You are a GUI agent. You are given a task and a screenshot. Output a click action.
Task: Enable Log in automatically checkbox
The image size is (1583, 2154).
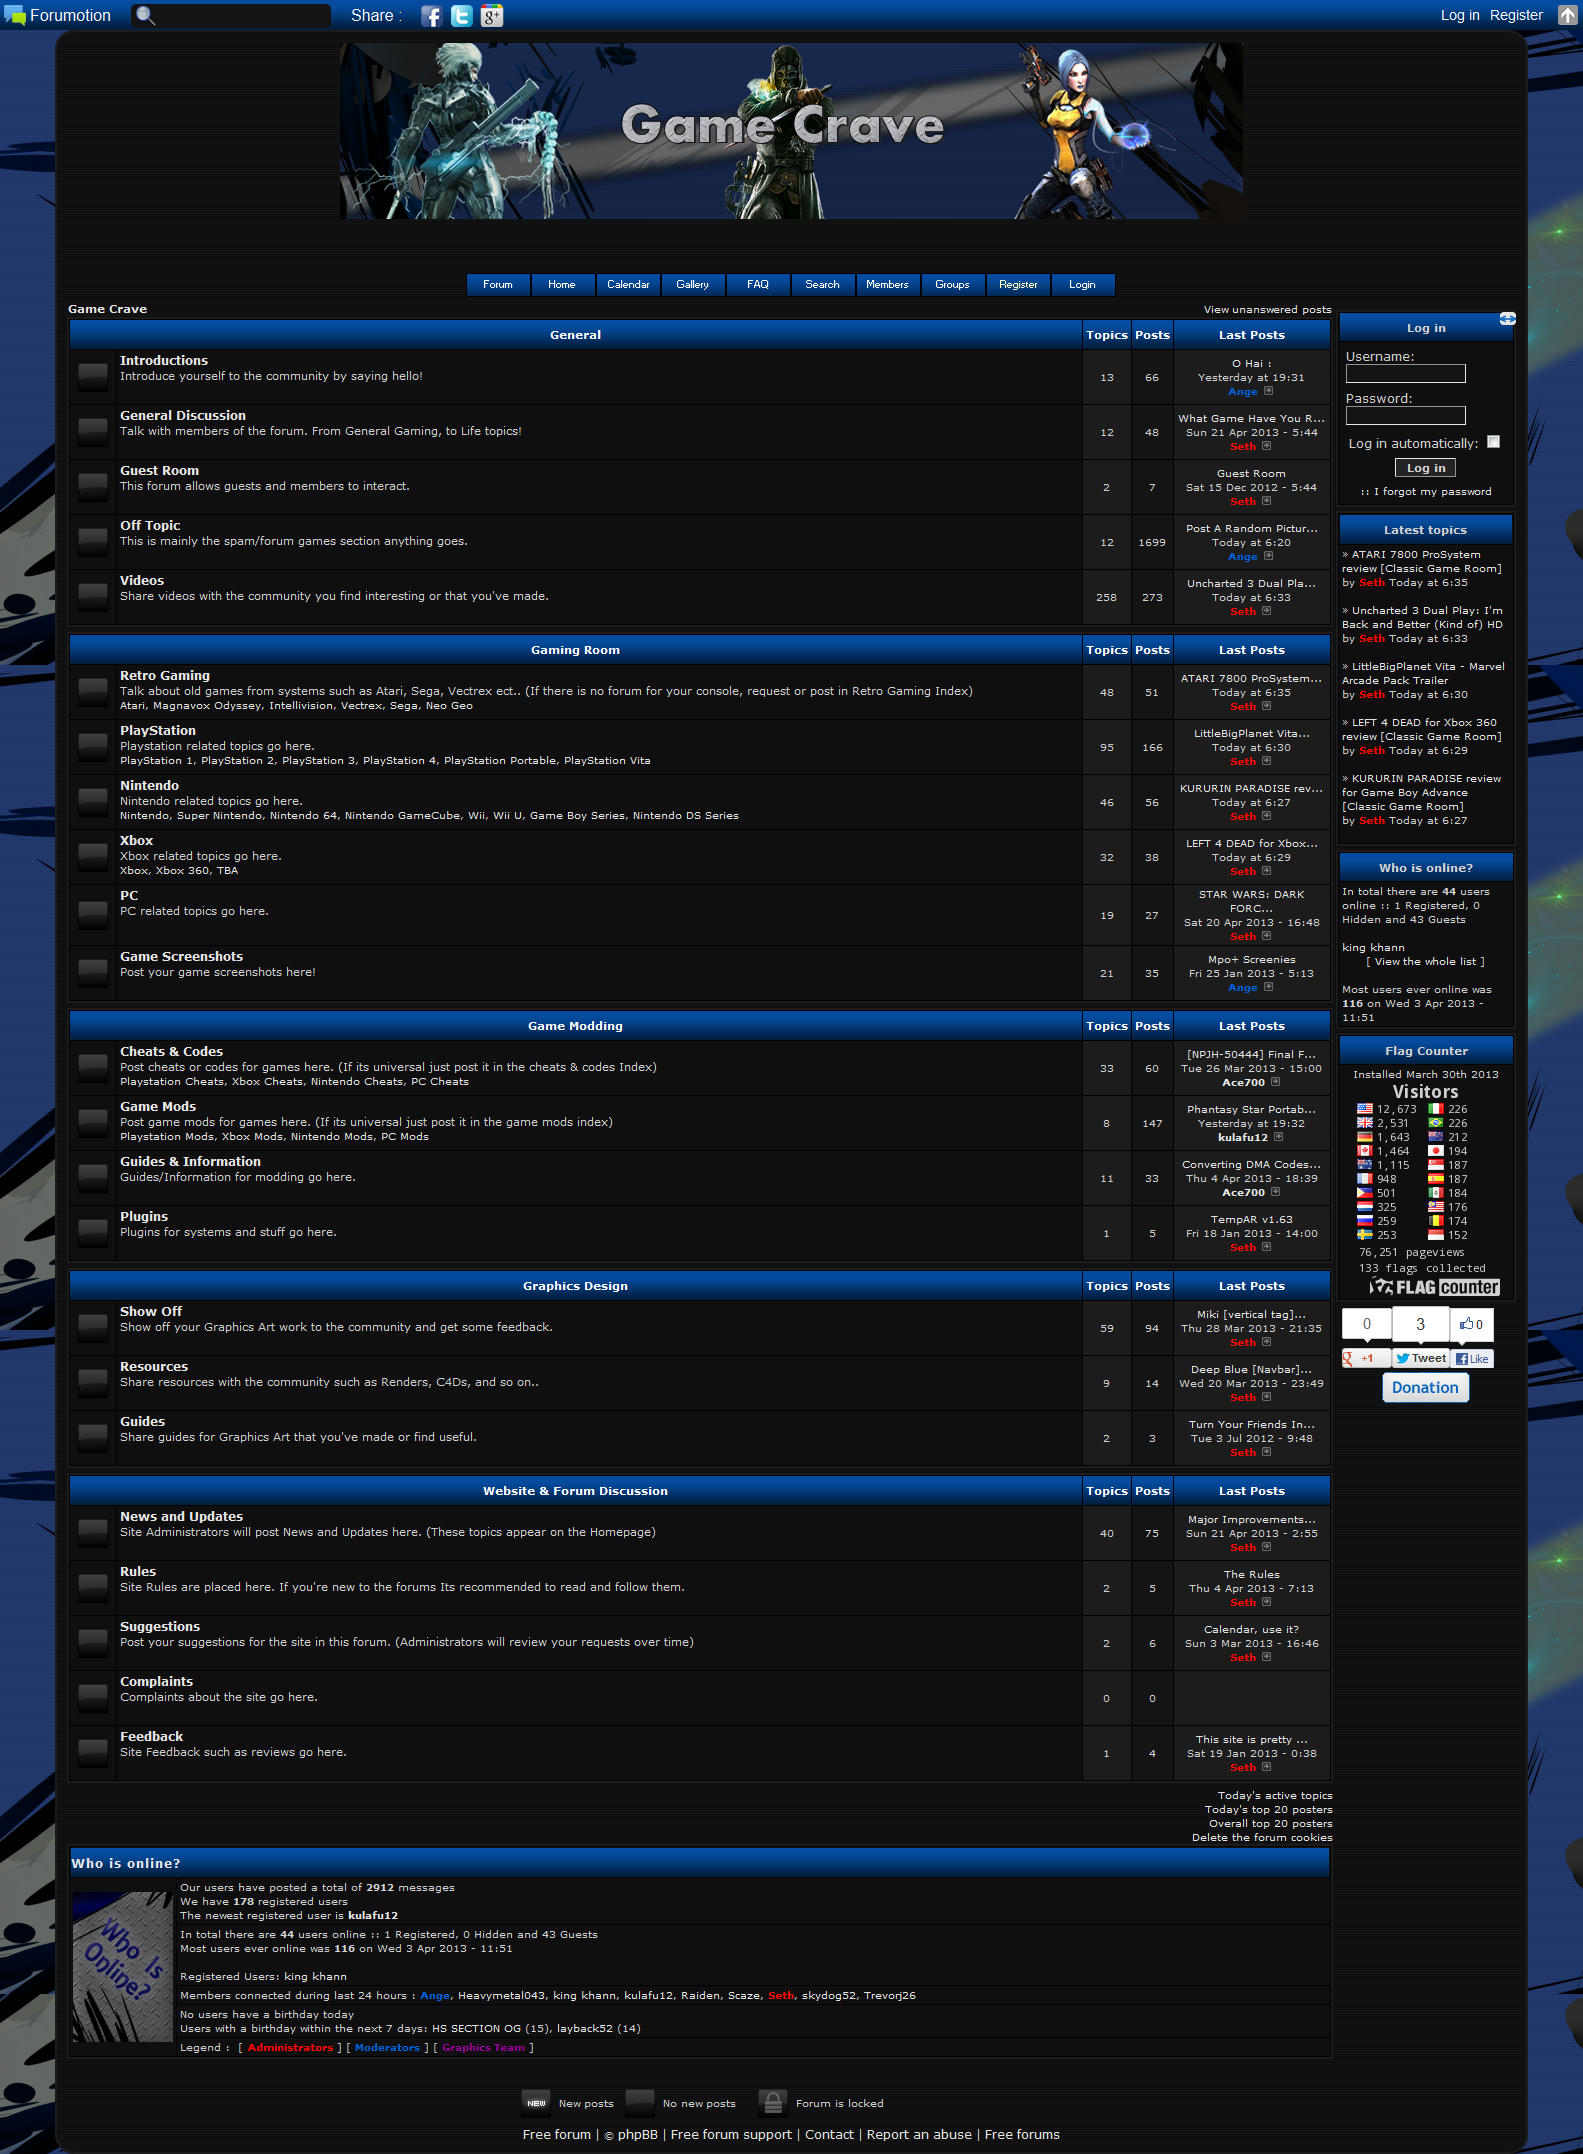[1494, 442]
